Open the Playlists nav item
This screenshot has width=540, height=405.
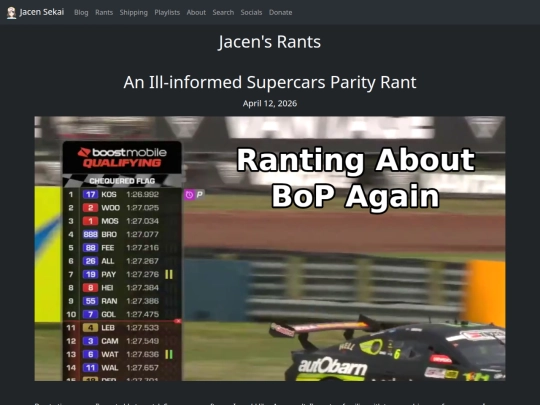click(167, 12)
